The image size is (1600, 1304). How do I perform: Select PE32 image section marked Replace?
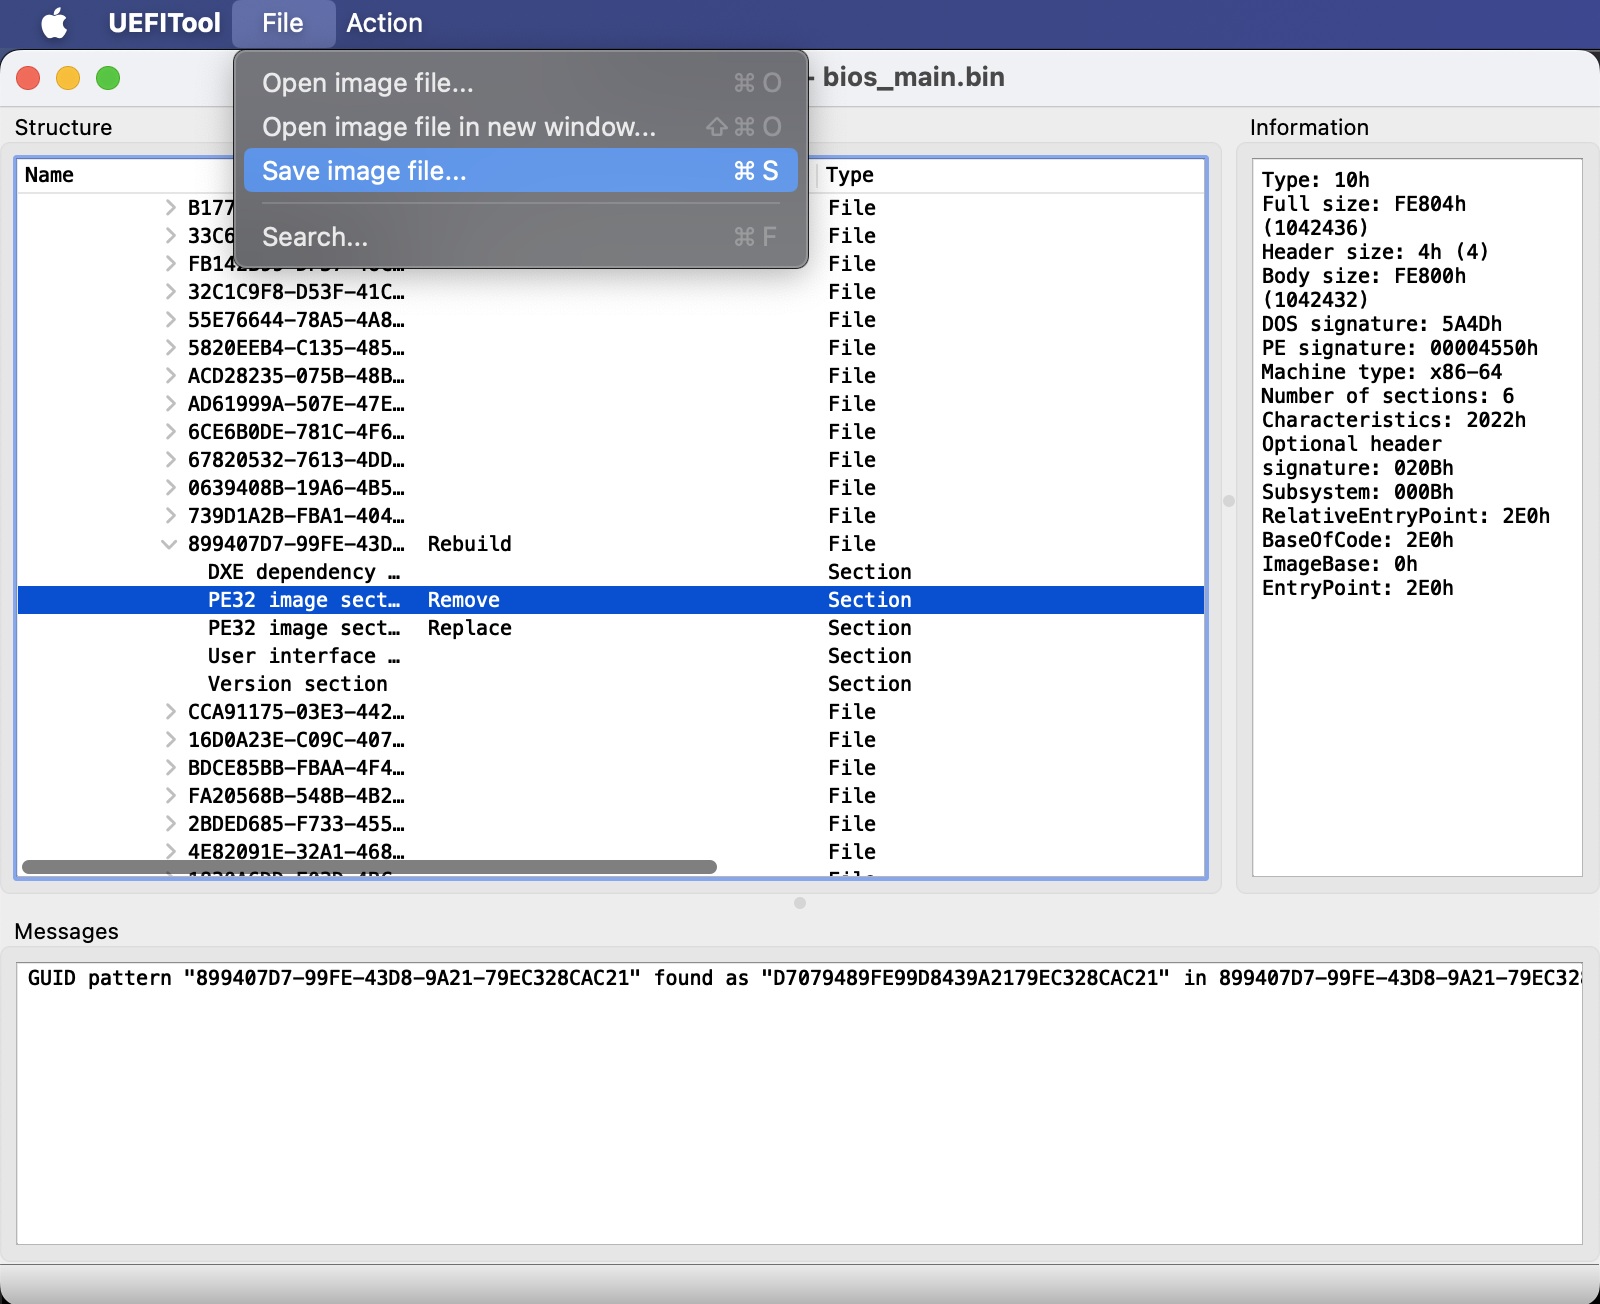(610, 628)
